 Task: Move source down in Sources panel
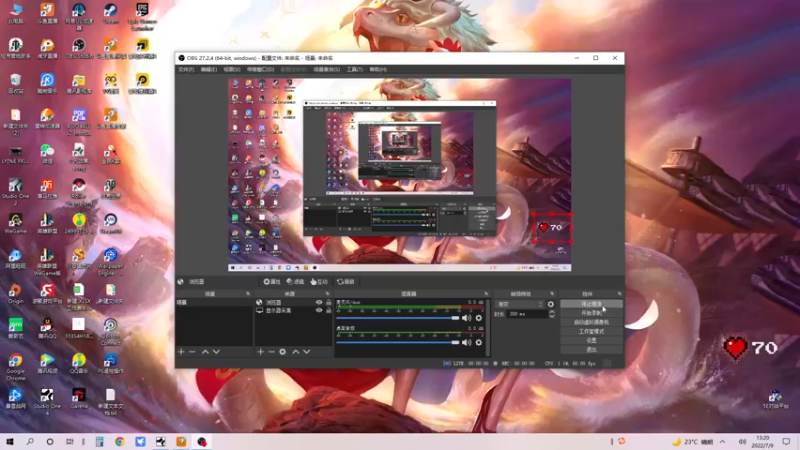coord(307,352)
